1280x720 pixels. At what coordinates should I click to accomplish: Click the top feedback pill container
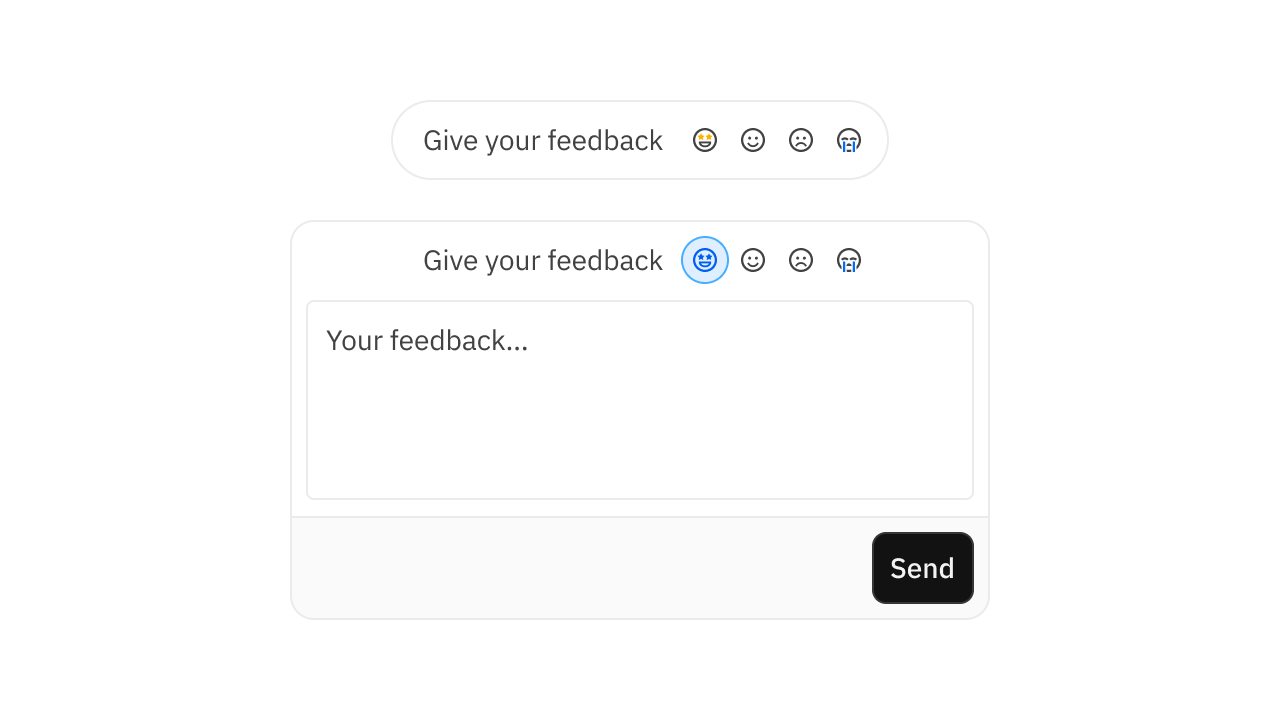[x=639, y=140]
